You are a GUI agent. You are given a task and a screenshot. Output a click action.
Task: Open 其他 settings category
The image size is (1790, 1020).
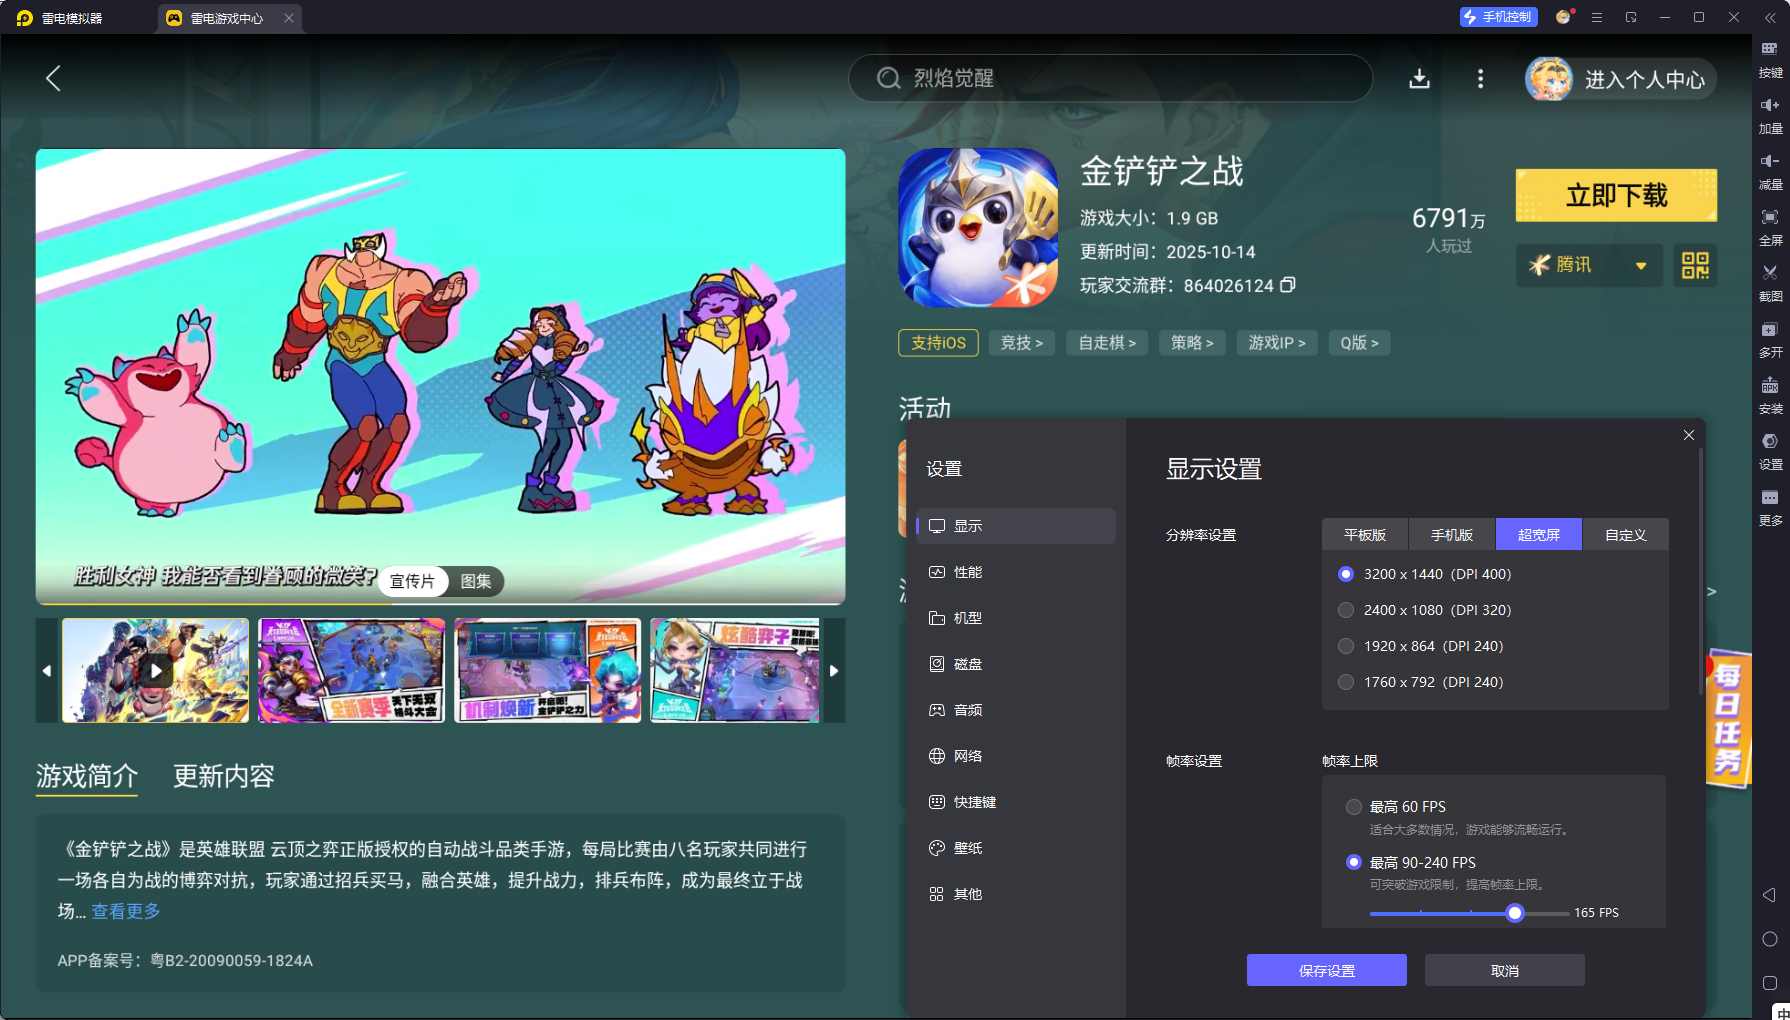point(1016,894)
